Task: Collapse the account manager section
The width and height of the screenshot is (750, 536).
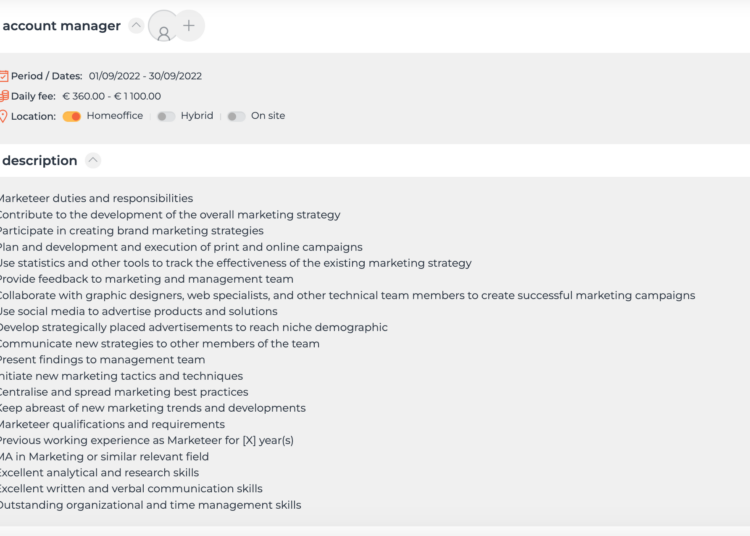Action: pyautogui.click(x=136, y=26)
